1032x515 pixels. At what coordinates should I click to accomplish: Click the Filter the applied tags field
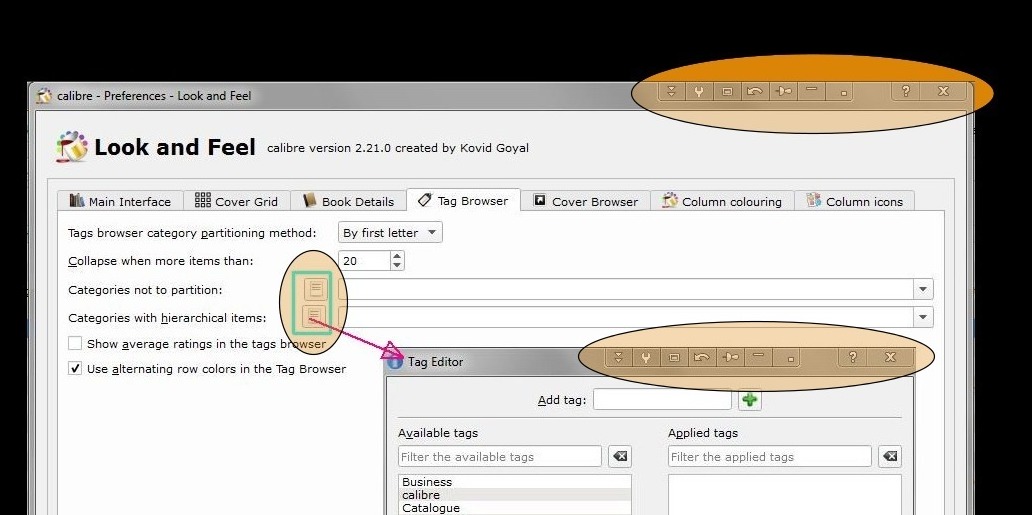point(769,456)
